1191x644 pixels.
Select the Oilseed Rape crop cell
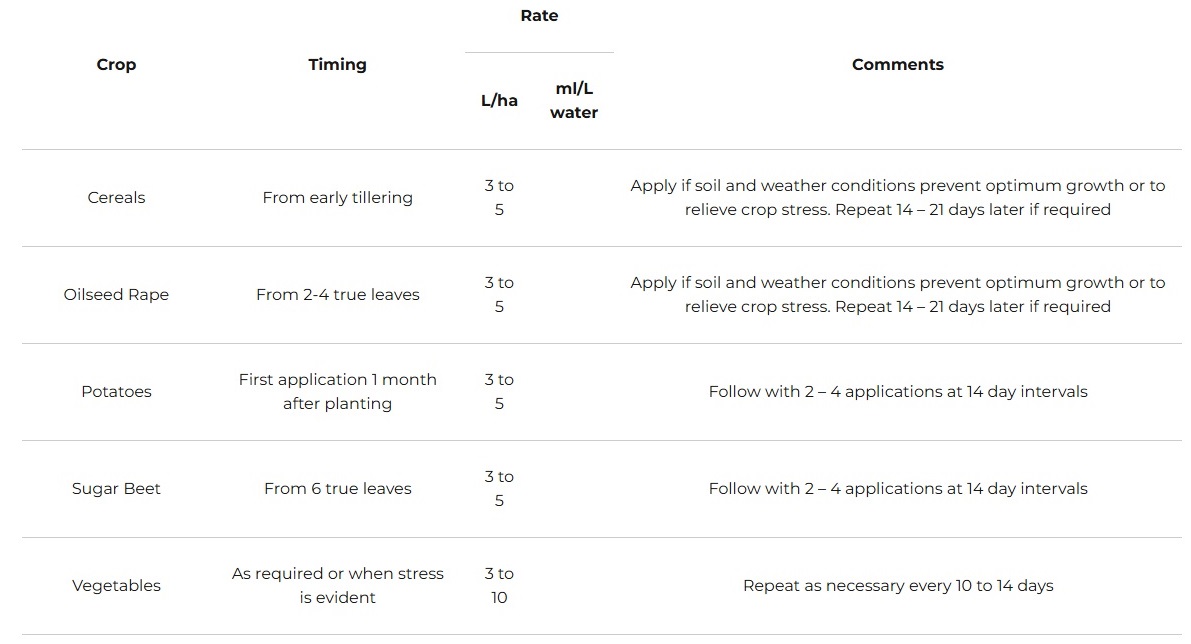point(116,295)
